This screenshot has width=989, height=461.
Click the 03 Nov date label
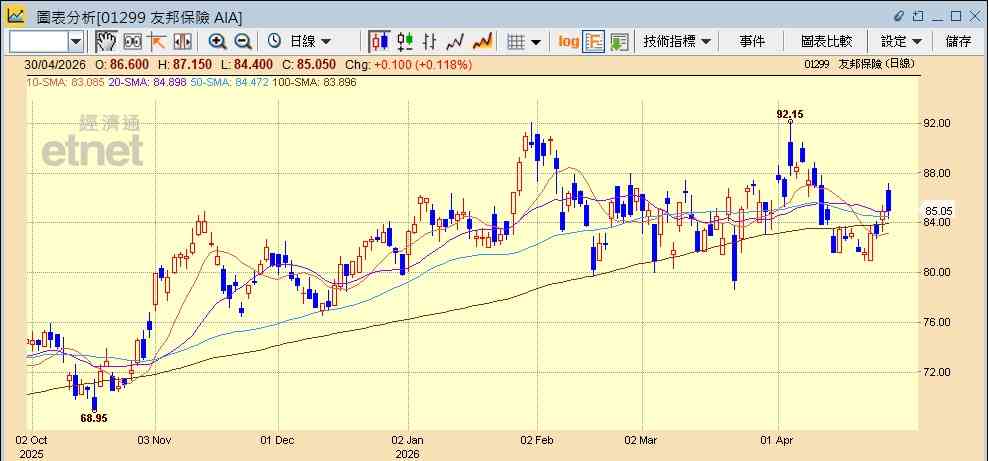coord(155,440)
